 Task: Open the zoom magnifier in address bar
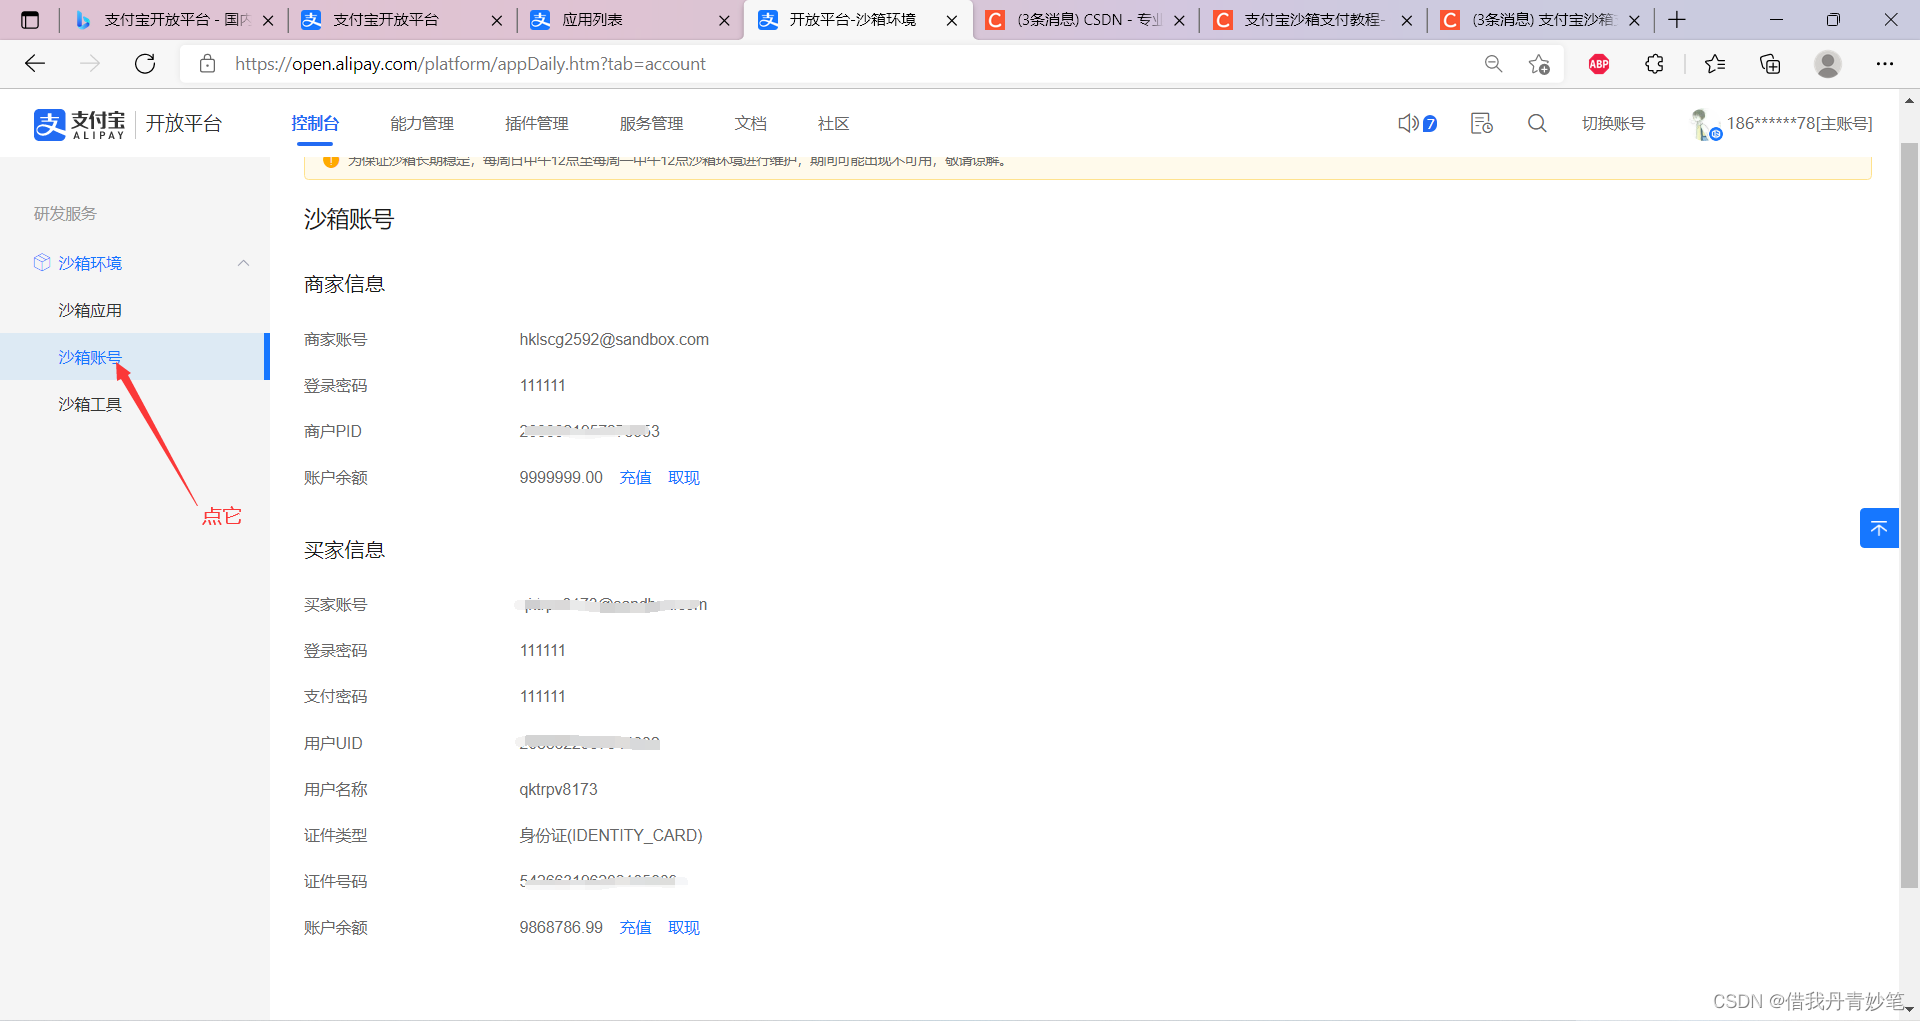point(1493,64)
